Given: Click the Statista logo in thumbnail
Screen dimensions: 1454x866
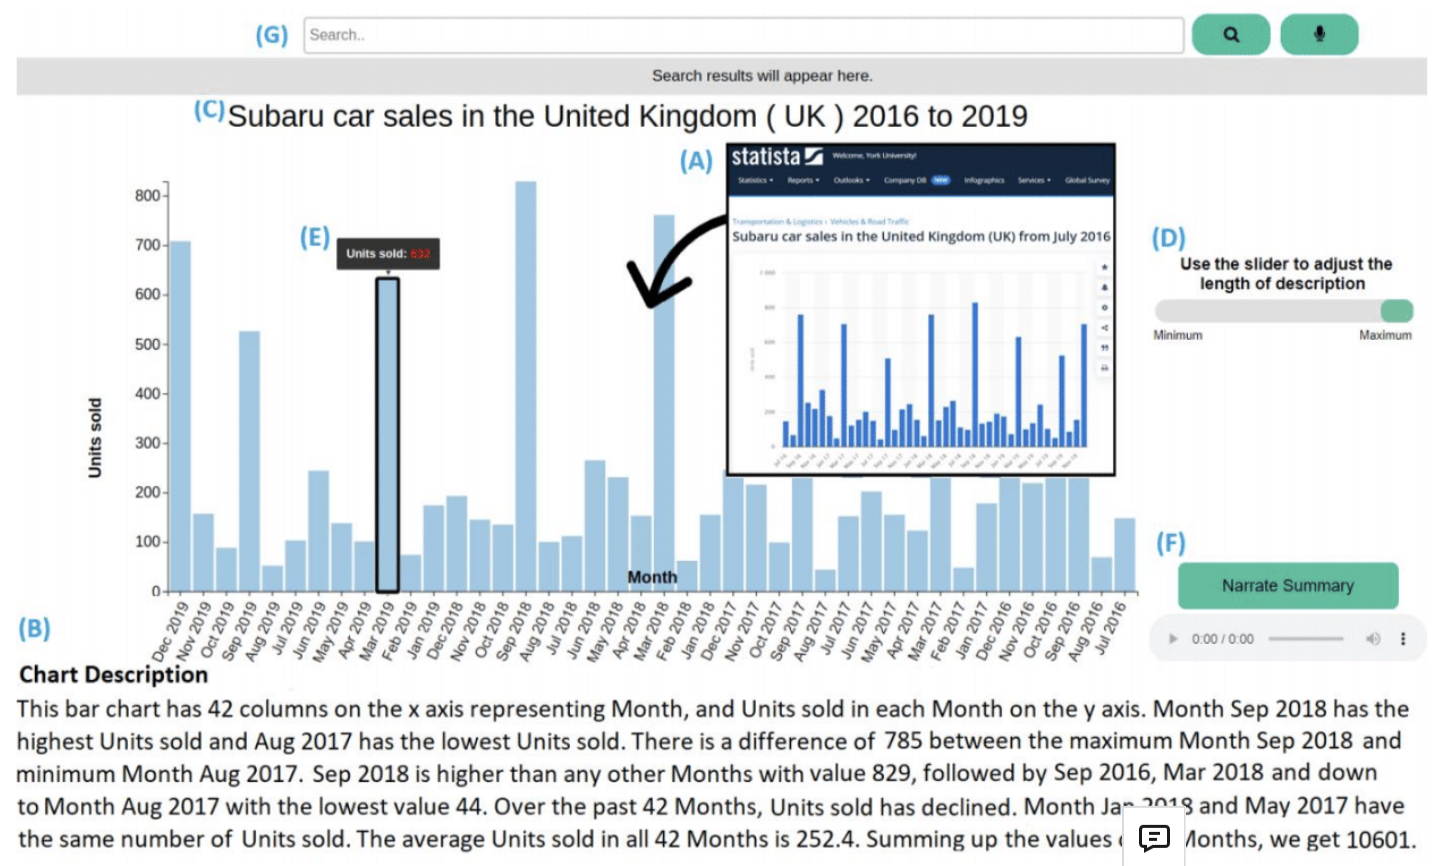Looking at the screenshot, I should [777, 157].
